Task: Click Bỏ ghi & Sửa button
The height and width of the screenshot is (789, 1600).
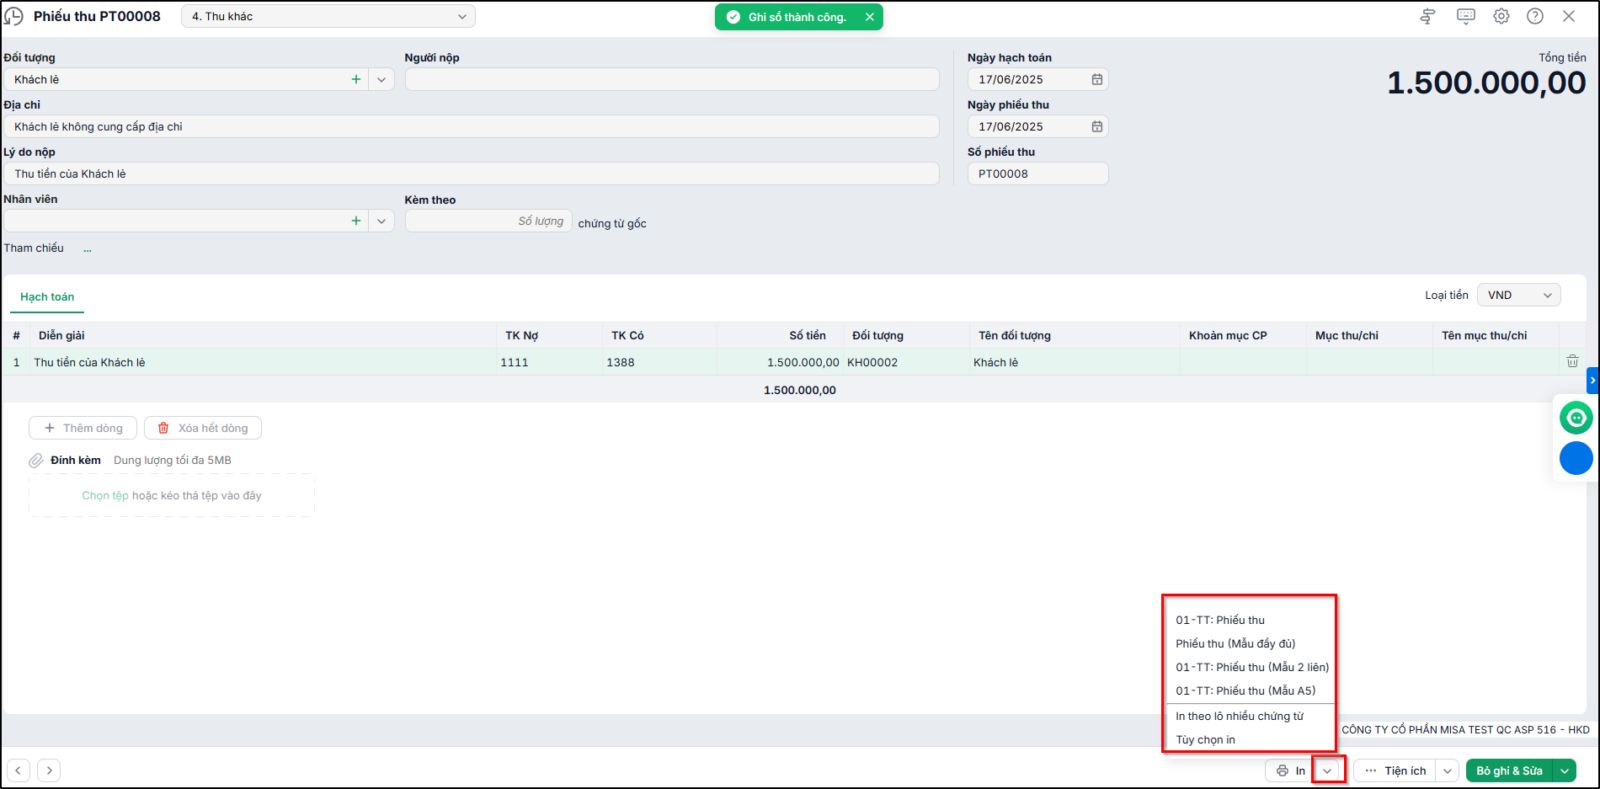Action: (x=1509, y=770)
